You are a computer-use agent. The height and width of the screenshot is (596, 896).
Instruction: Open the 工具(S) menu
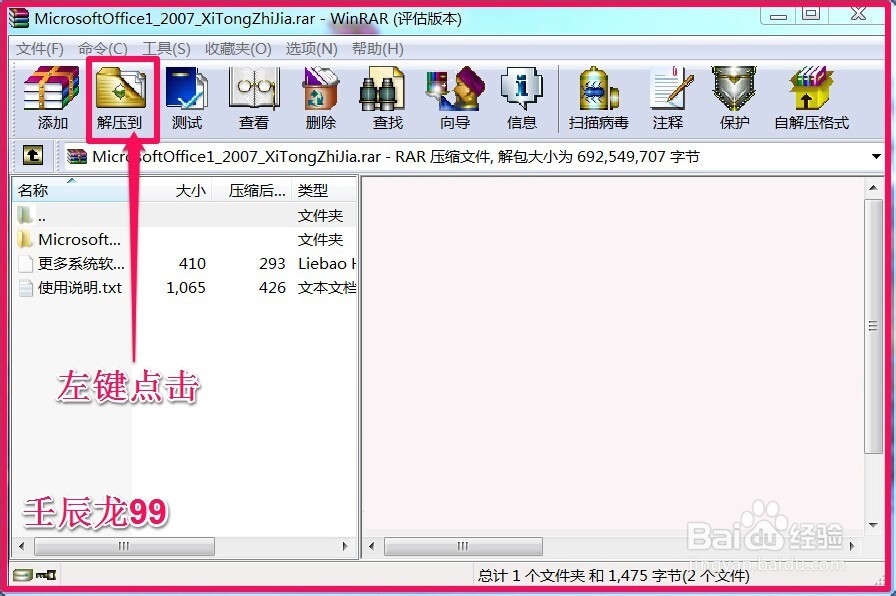(166, 49)
